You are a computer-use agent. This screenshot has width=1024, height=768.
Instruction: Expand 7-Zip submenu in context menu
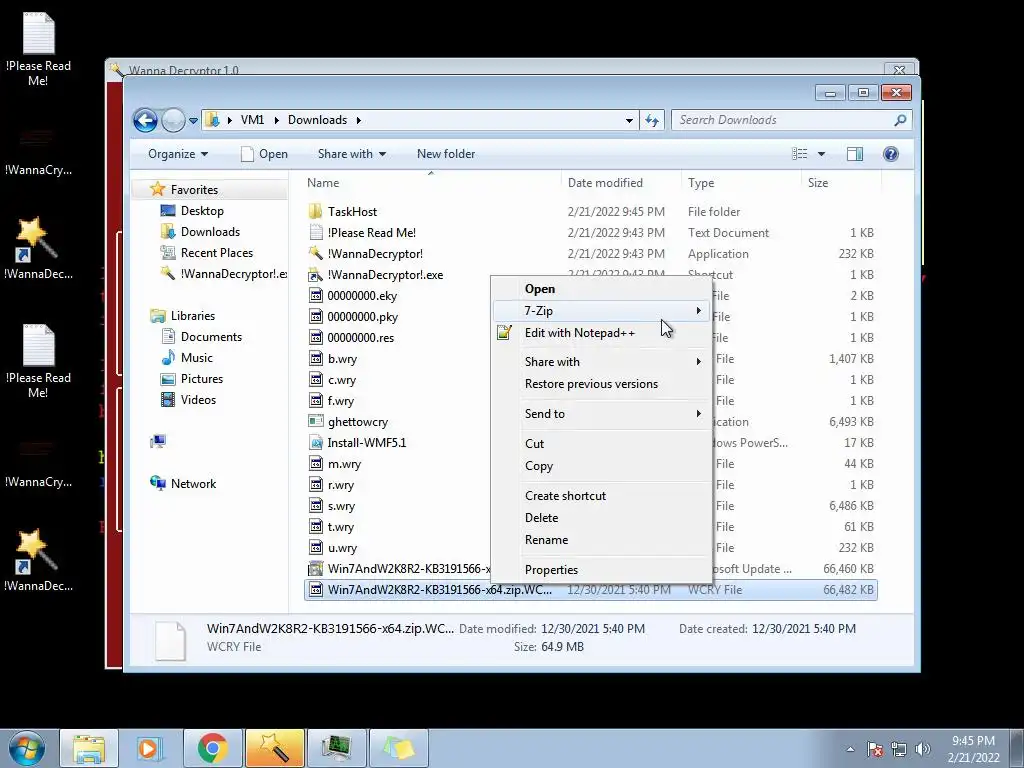(x=601, y=311)
